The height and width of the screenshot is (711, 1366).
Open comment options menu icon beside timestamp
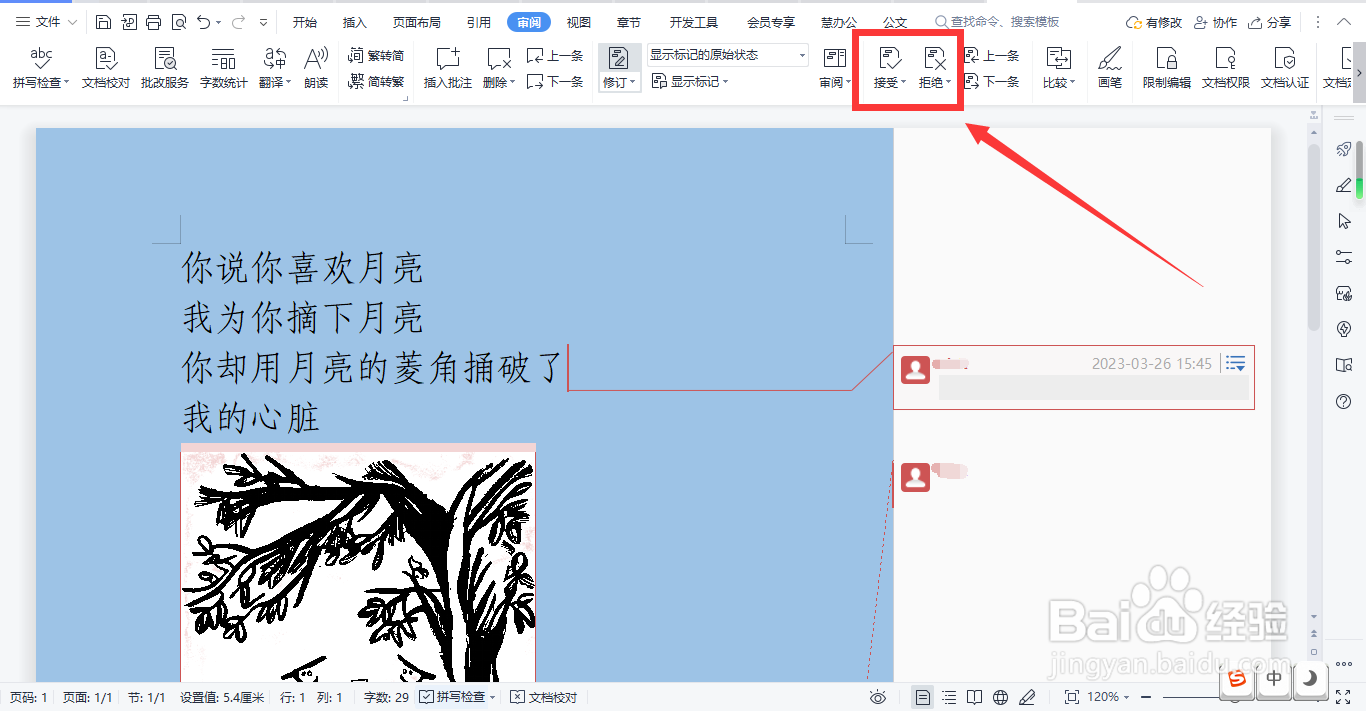1236,363
